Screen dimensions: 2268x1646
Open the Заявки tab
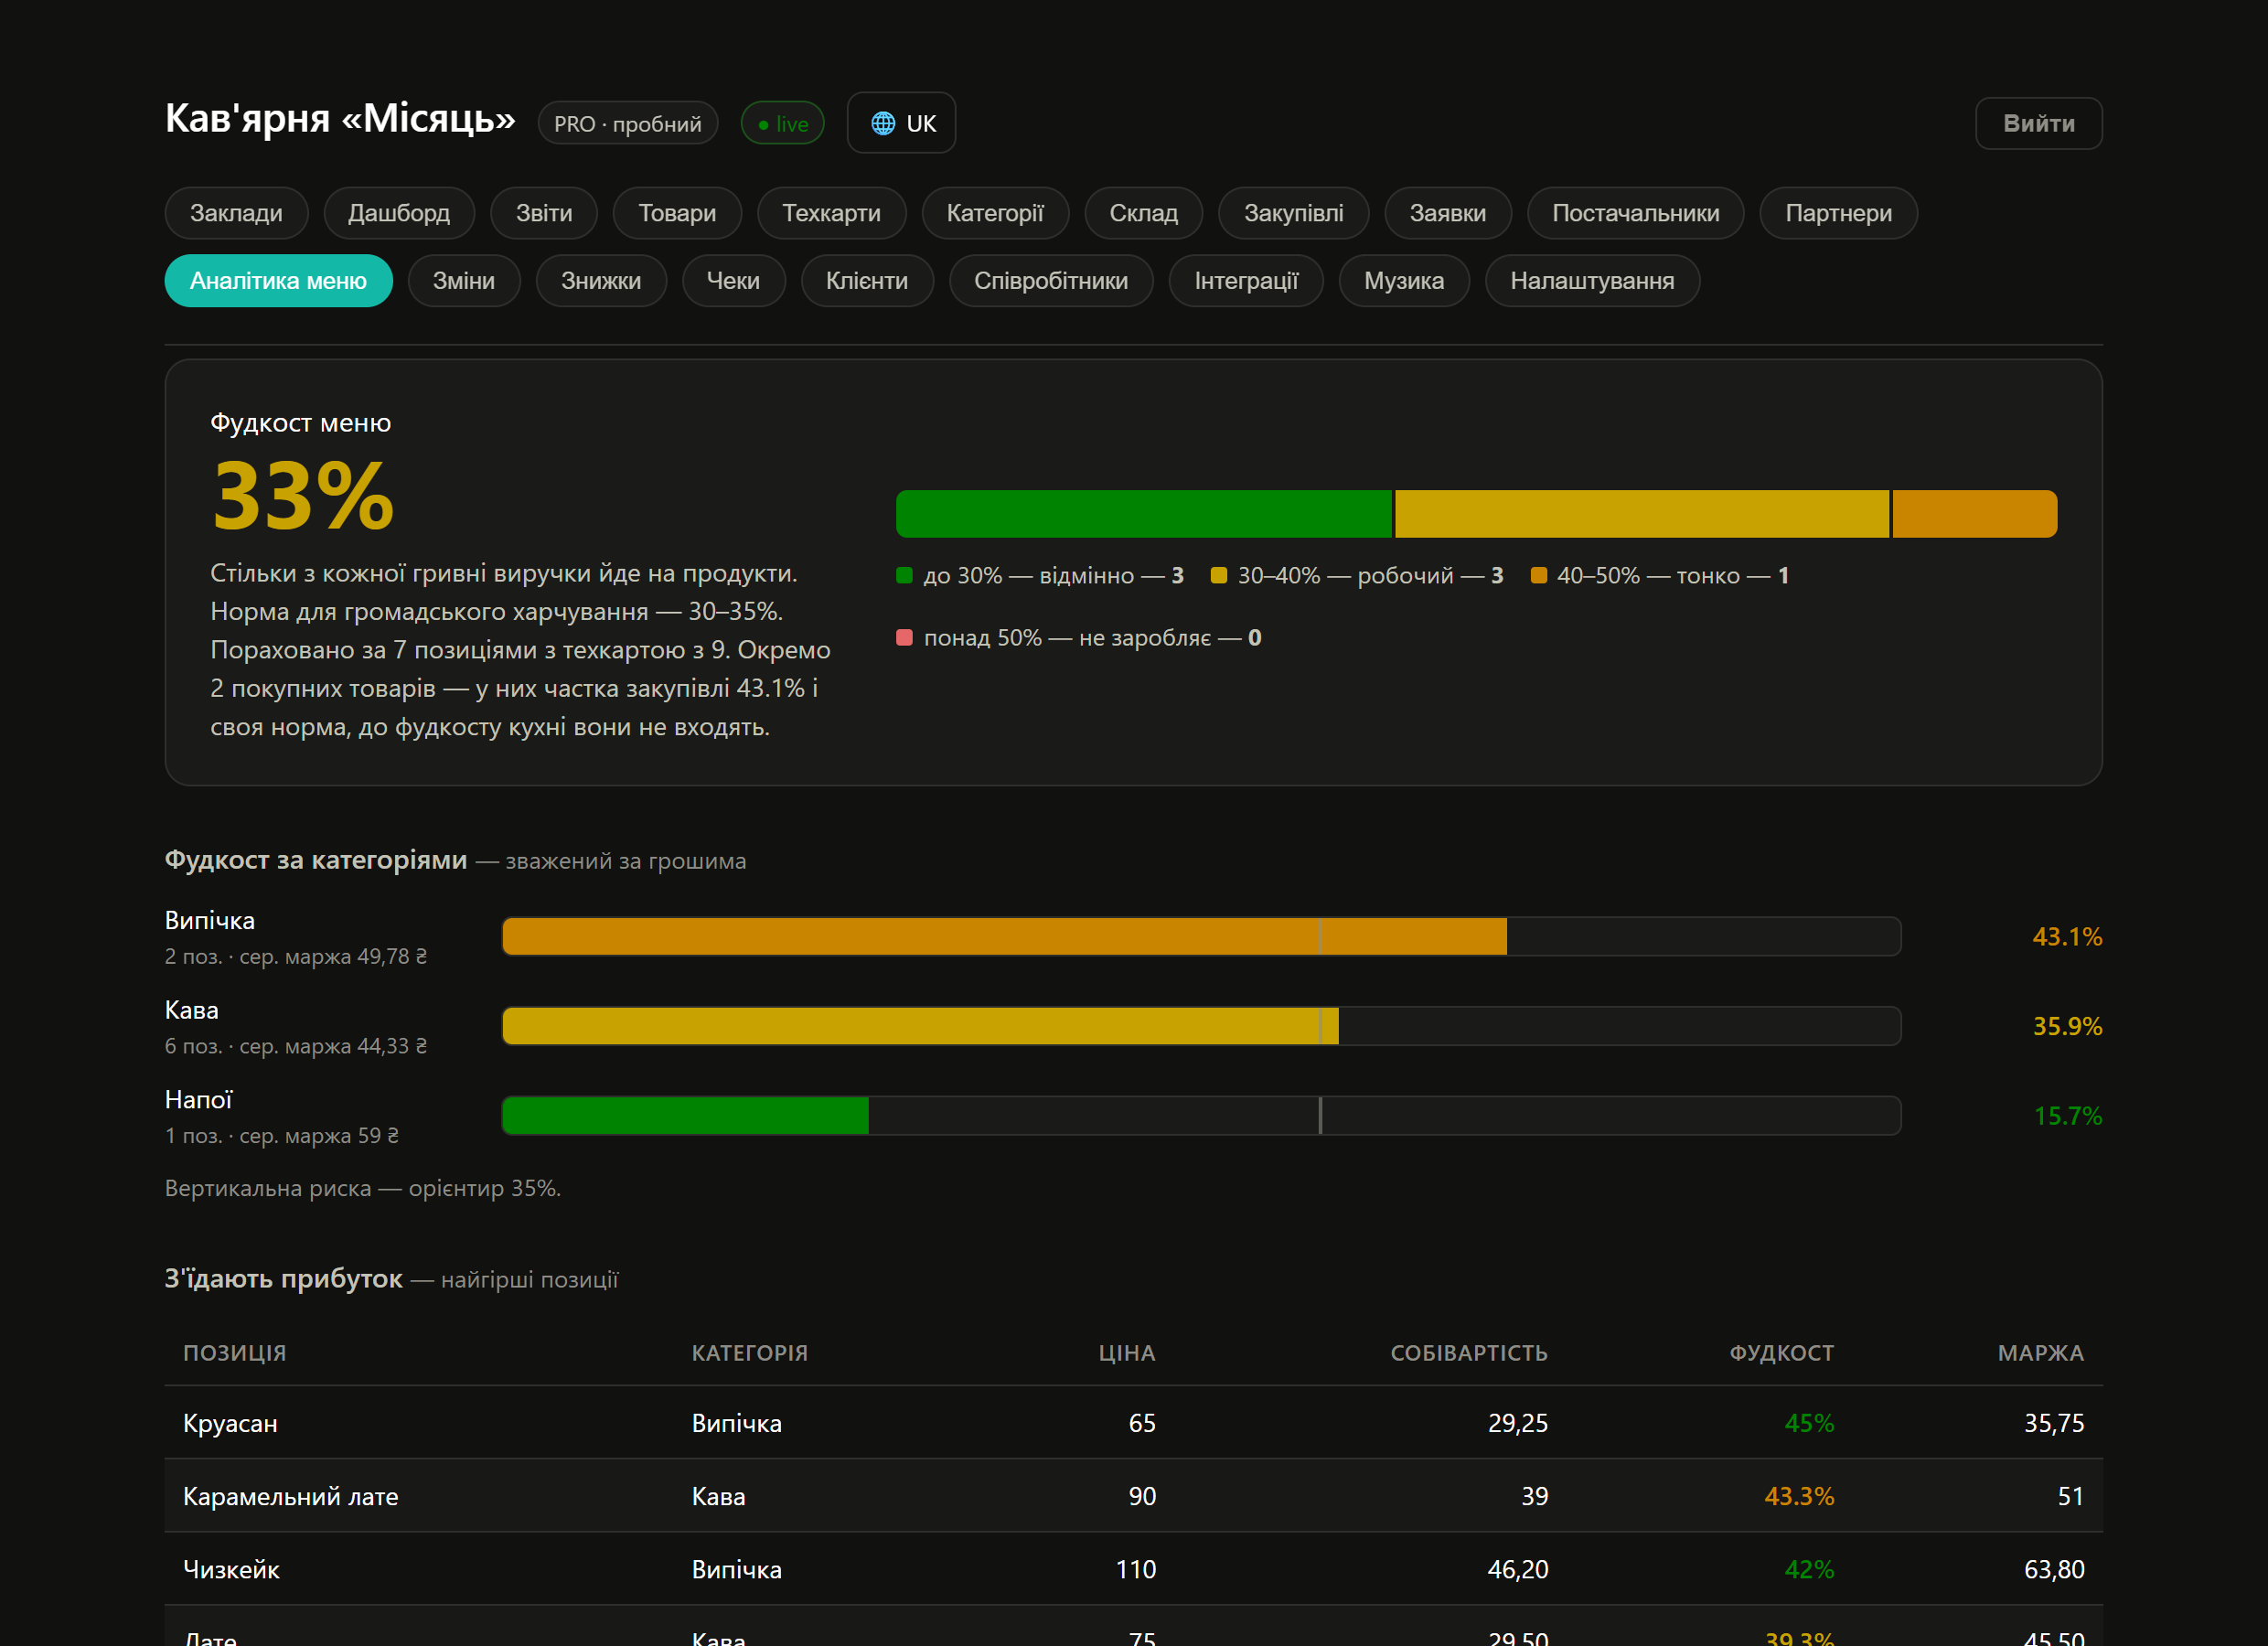coord(1447,213)
